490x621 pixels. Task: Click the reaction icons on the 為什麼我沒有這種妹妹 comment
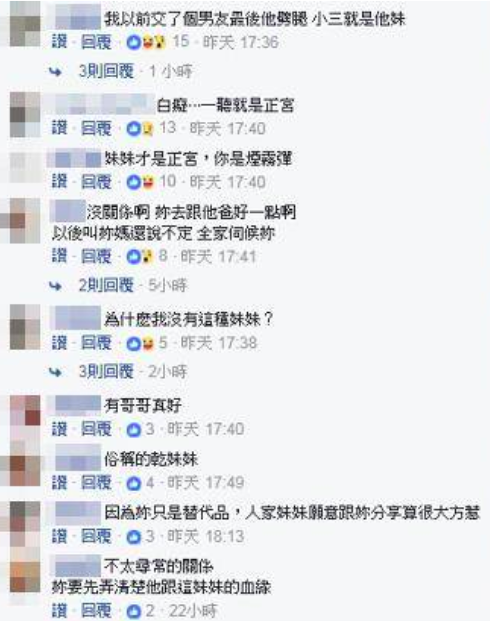(x=140, y=343)
